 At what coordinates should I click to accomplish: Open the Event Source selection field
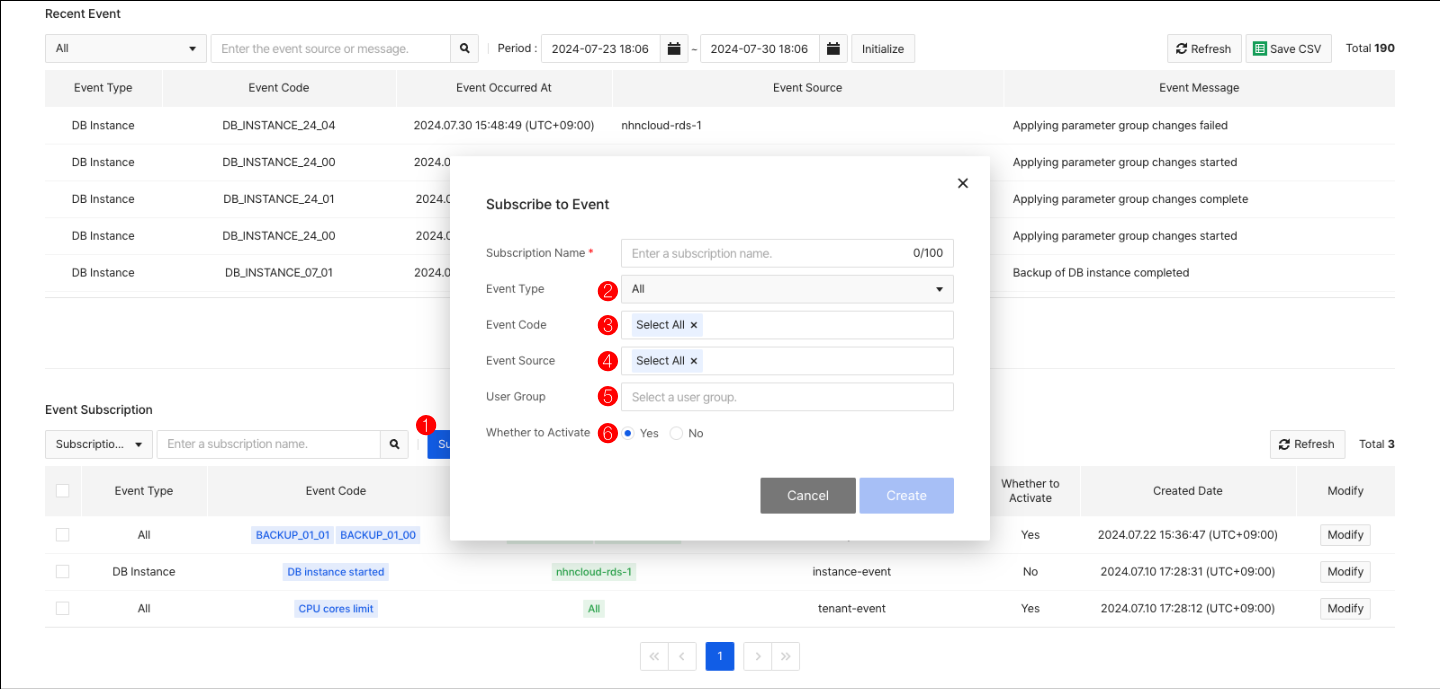pos(787,361)
